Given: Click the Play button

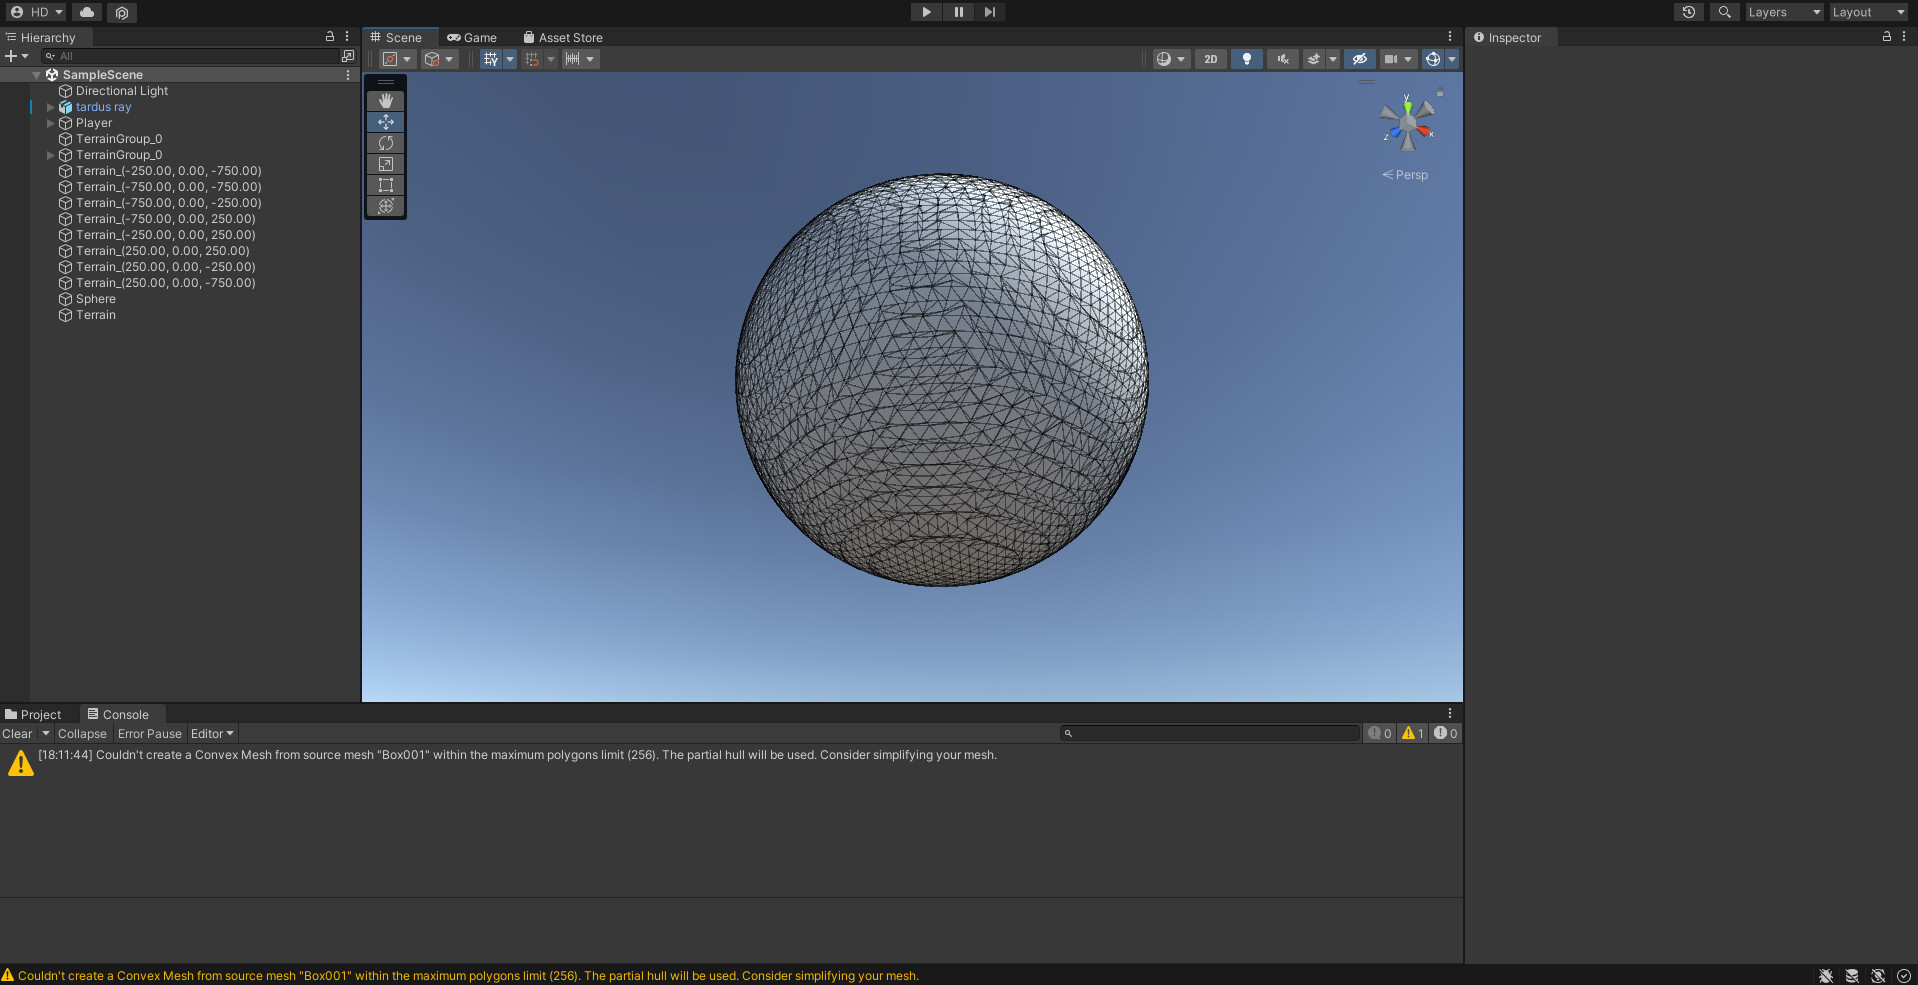Looking at the screenshot, I should coord(926,12).
